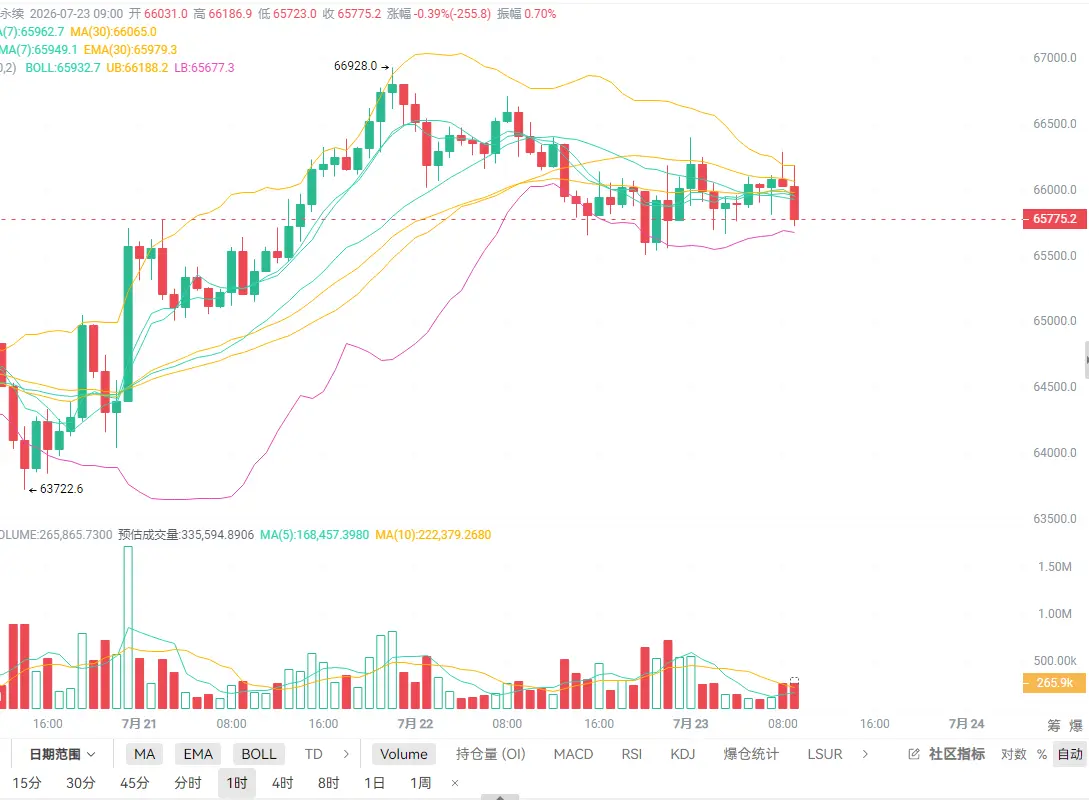Switch to 对数 logarithmic scale
This screenshot has width=1089, height=800.
[x=1013, y=754]
